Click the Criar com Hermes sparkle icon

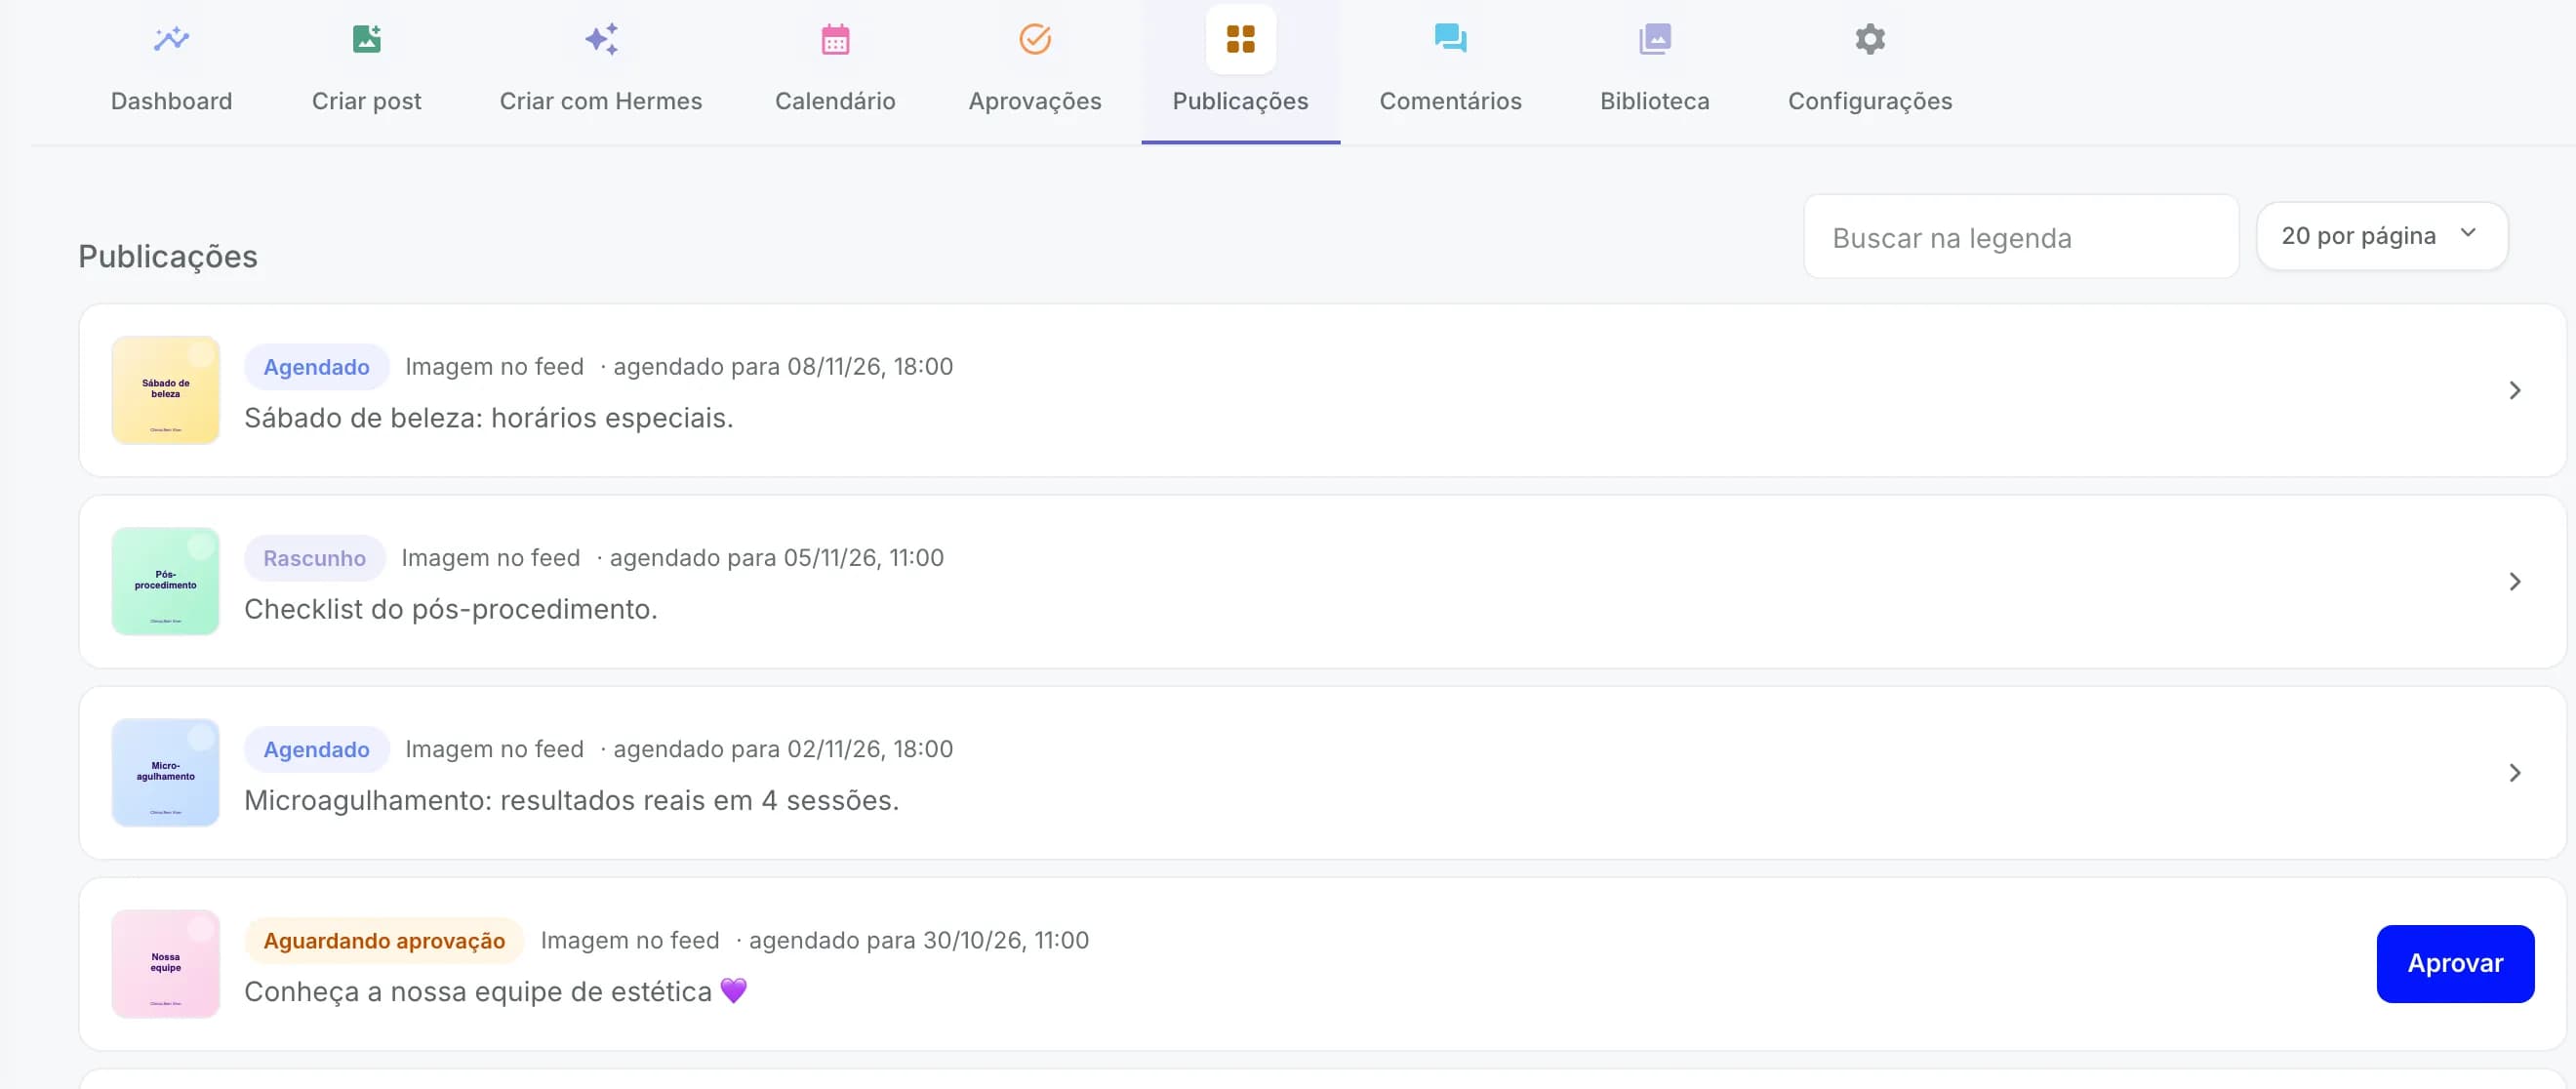click(601, 39)
